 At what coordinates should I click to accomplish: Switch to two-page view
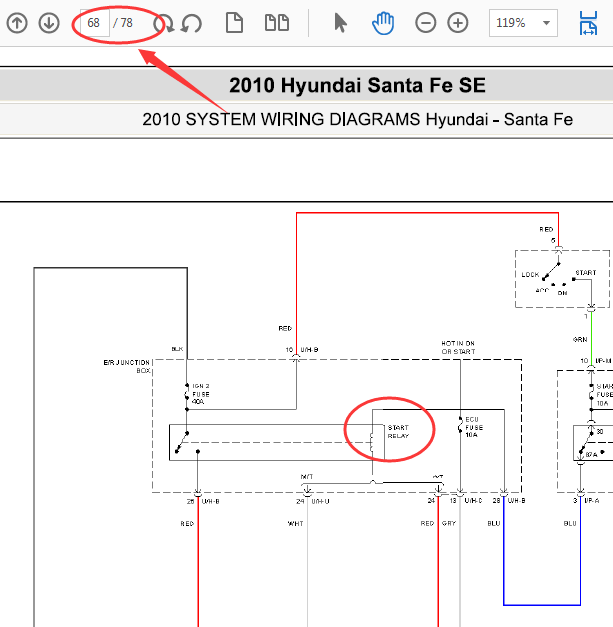click(277, 23)
